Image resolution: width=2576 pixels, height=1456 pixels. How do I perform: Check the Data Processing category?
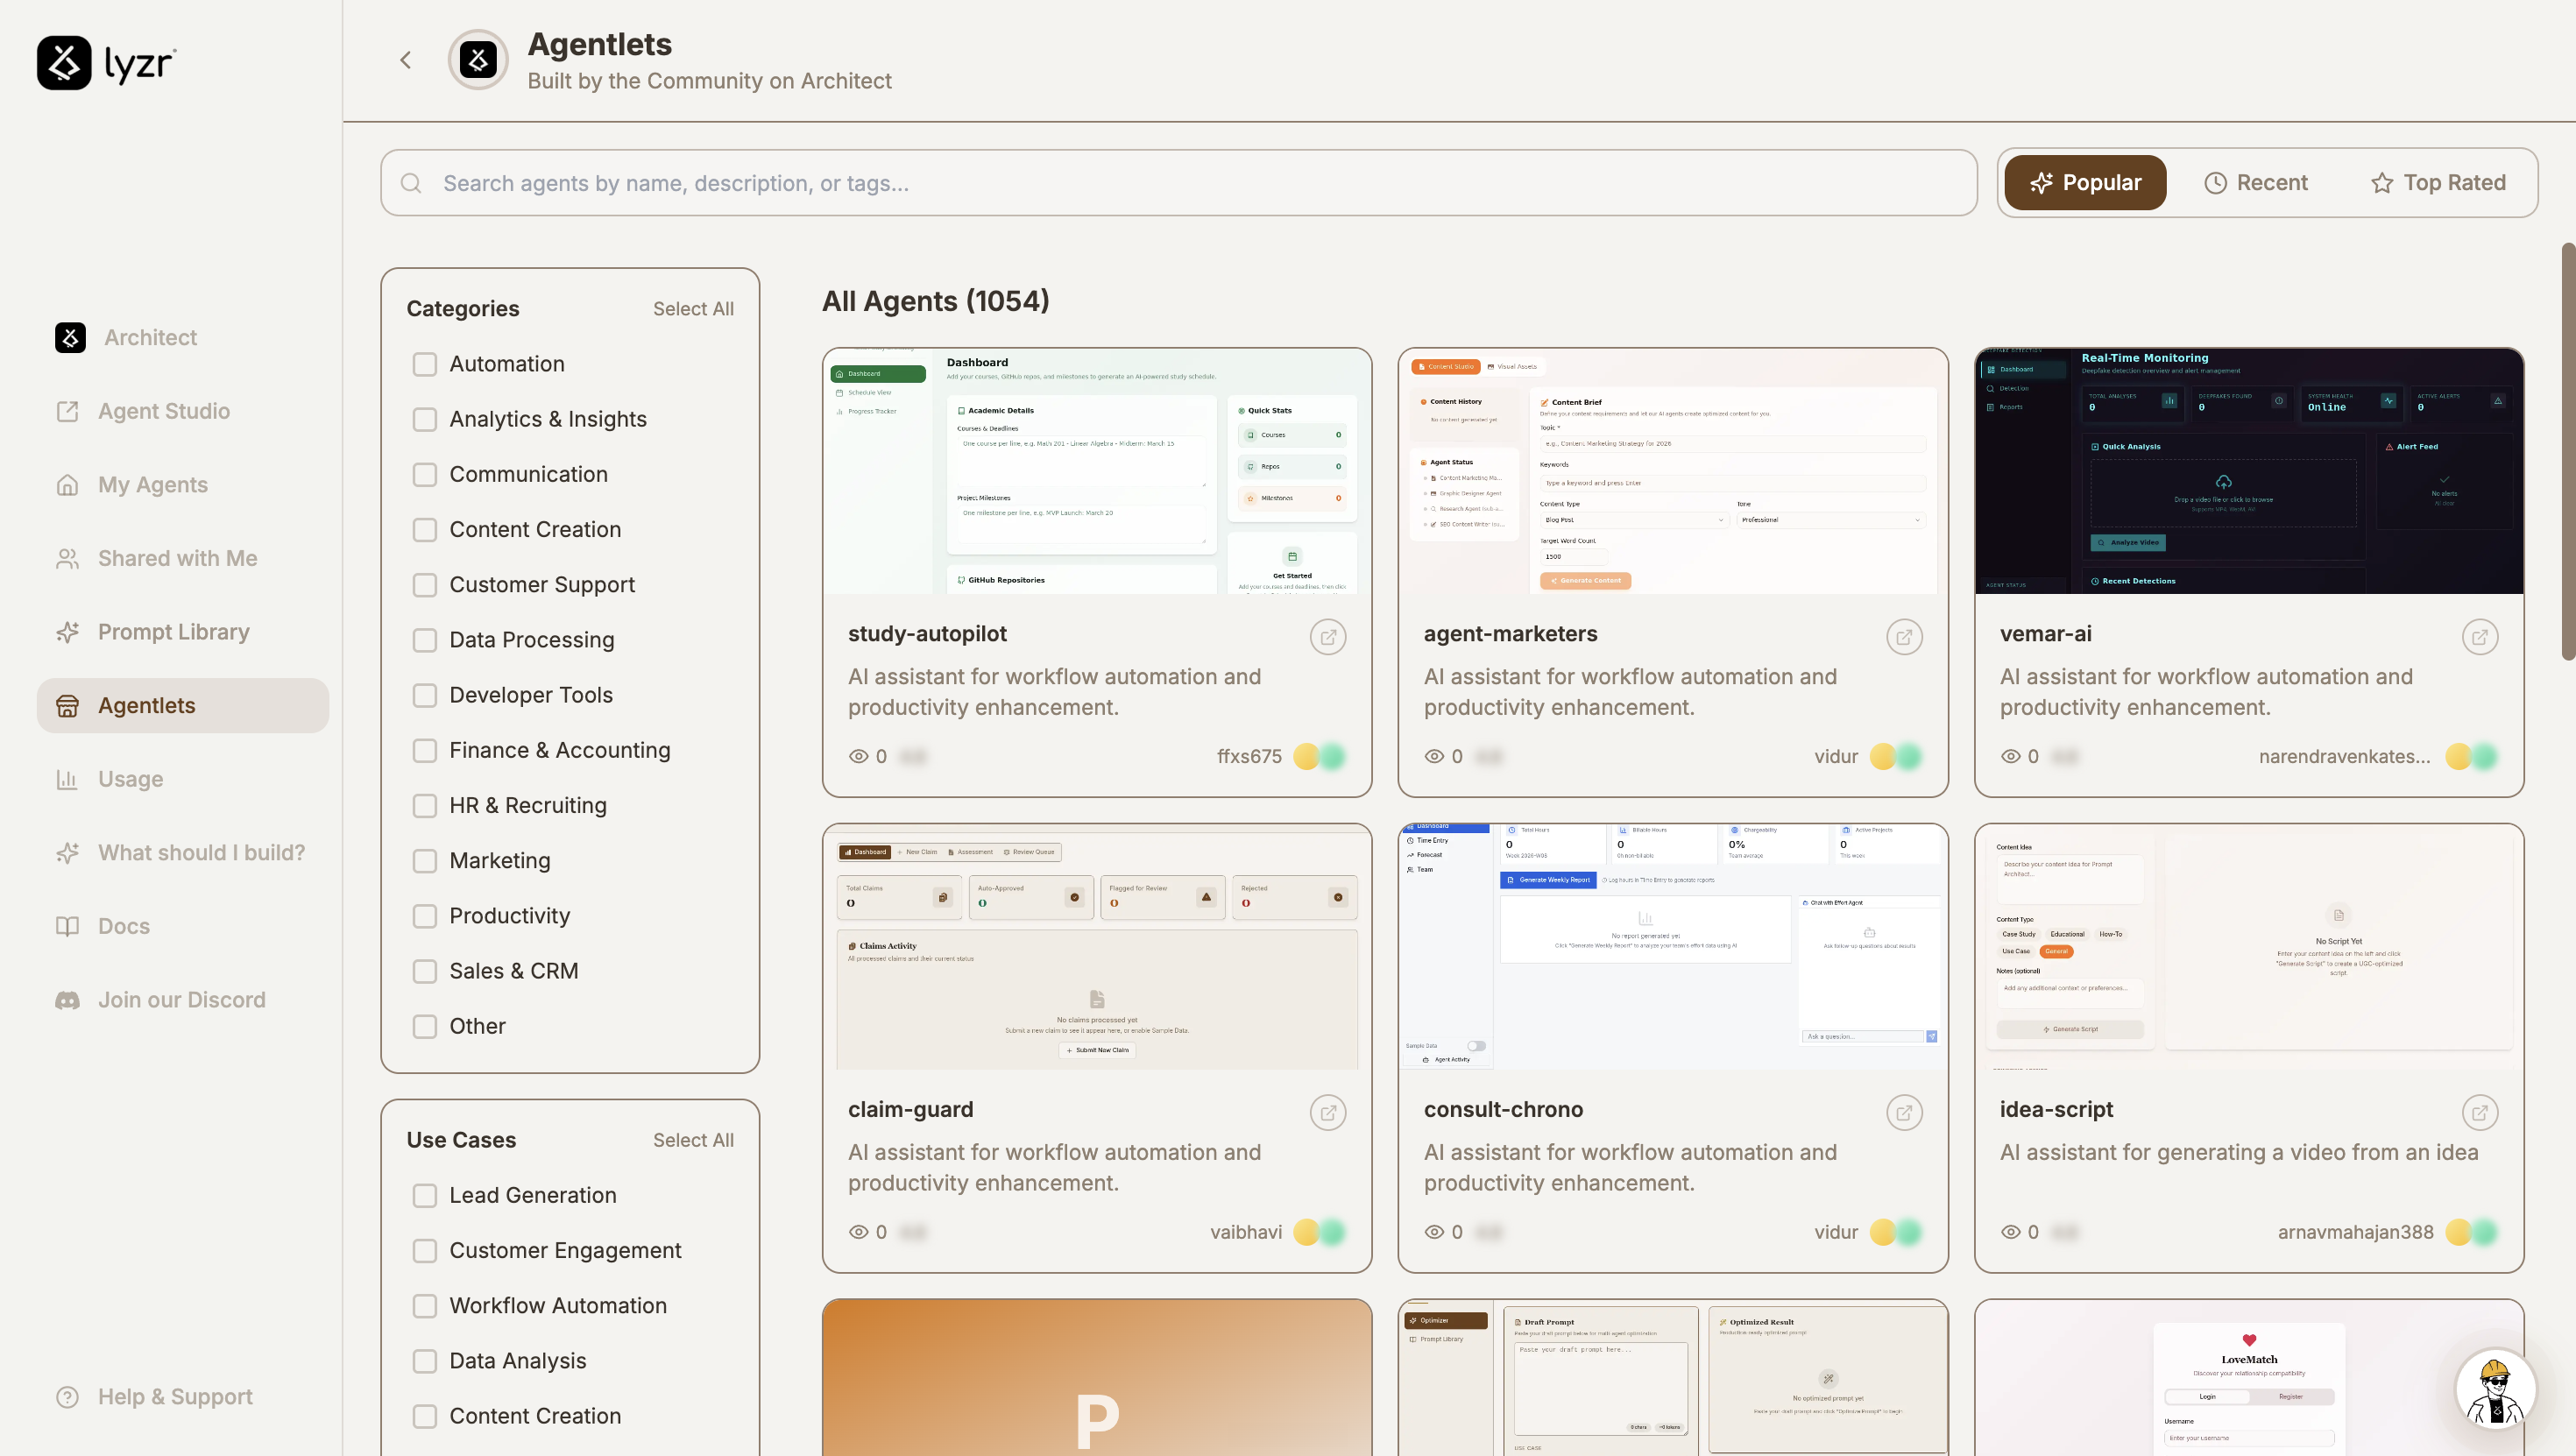pos(425,640)
